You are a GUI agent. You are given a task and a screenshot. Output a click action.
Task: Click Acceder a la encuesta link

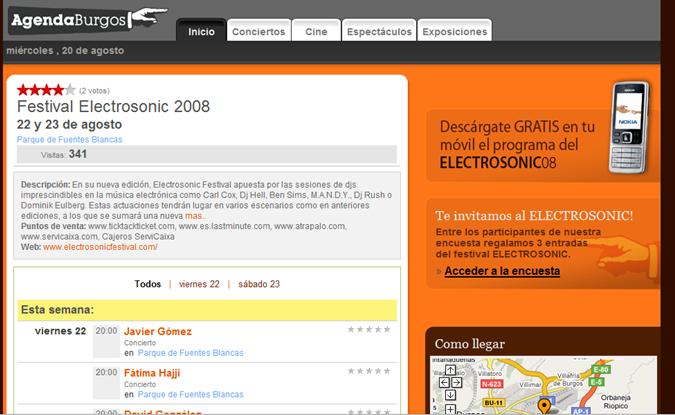pyautogui.click(x=502, y=271)
